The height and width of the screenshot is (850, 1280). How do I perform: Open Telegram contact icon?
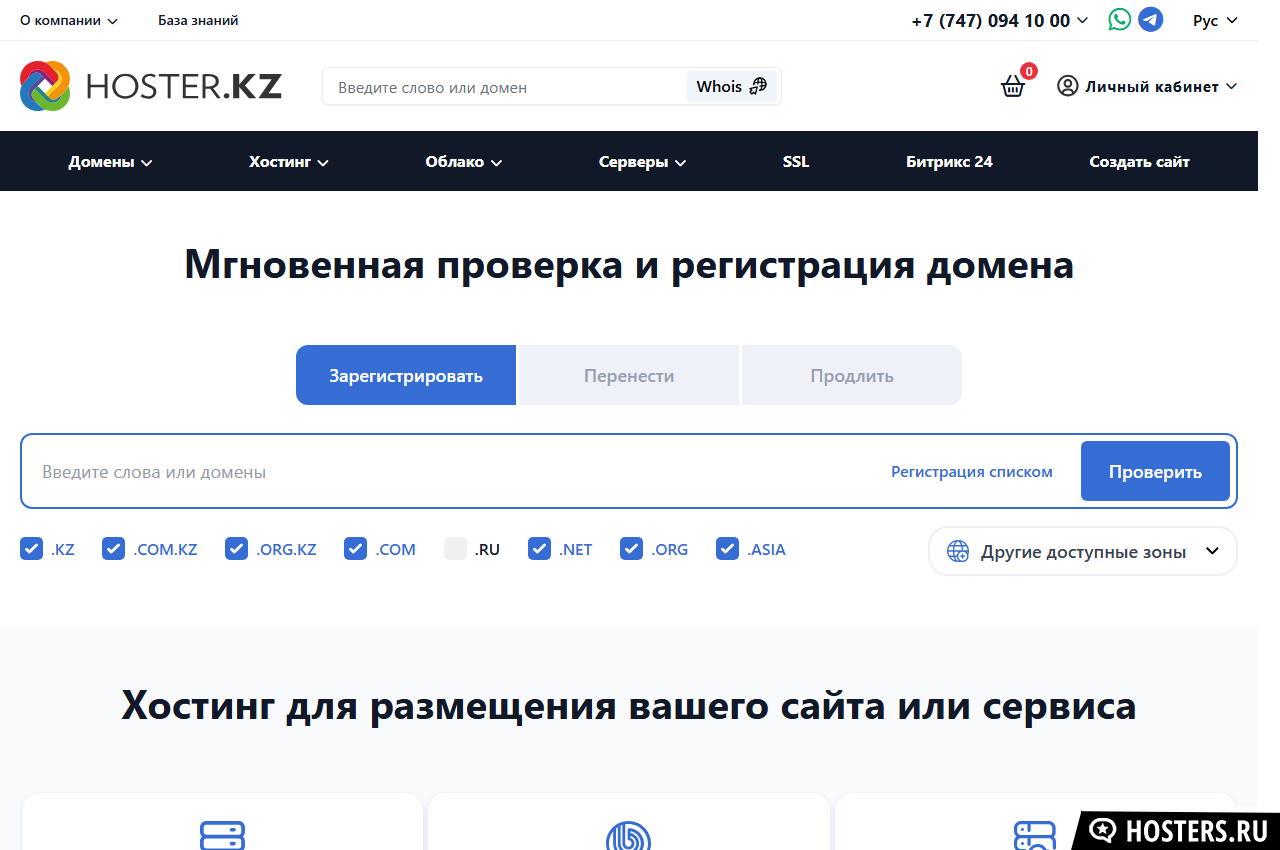[1151, 20]
